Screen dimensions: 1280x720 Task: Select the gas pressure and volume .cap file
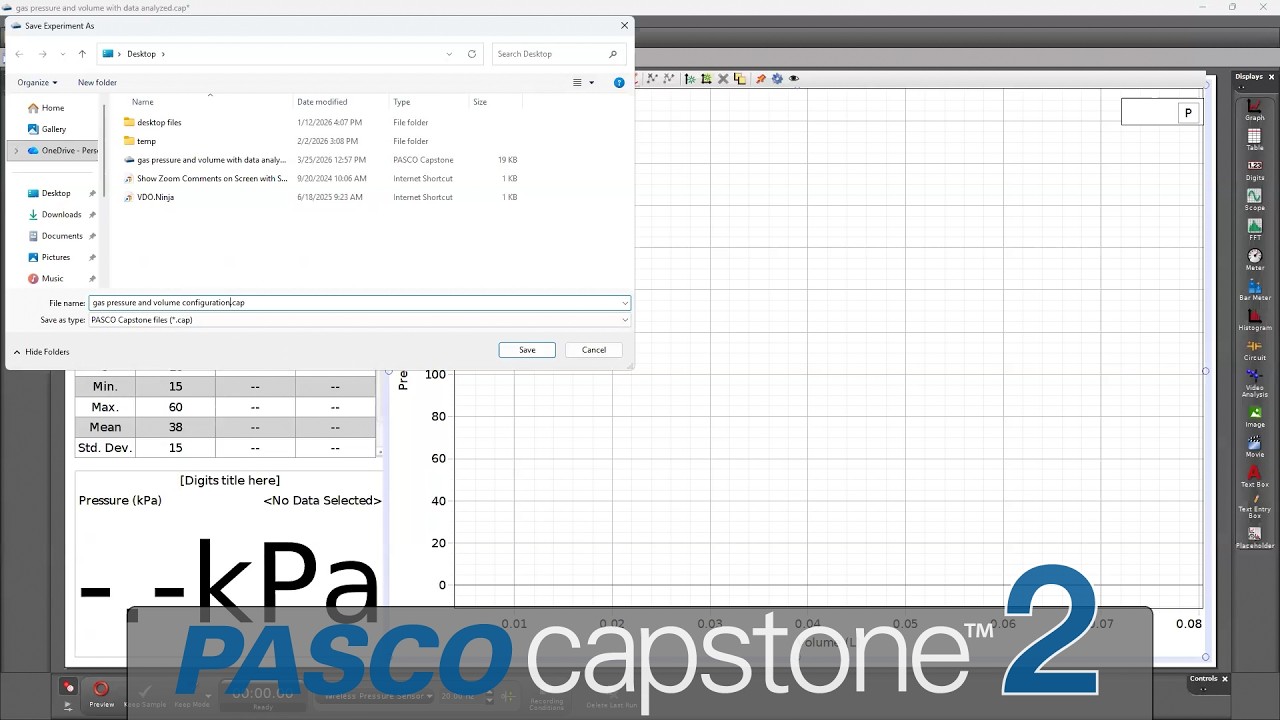click(211, 160)
